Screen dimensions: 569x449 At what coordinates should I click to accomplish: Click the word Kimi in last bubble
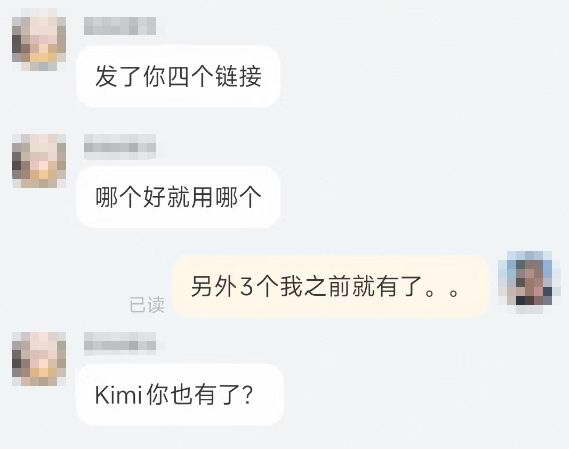[x=118, y=395]
